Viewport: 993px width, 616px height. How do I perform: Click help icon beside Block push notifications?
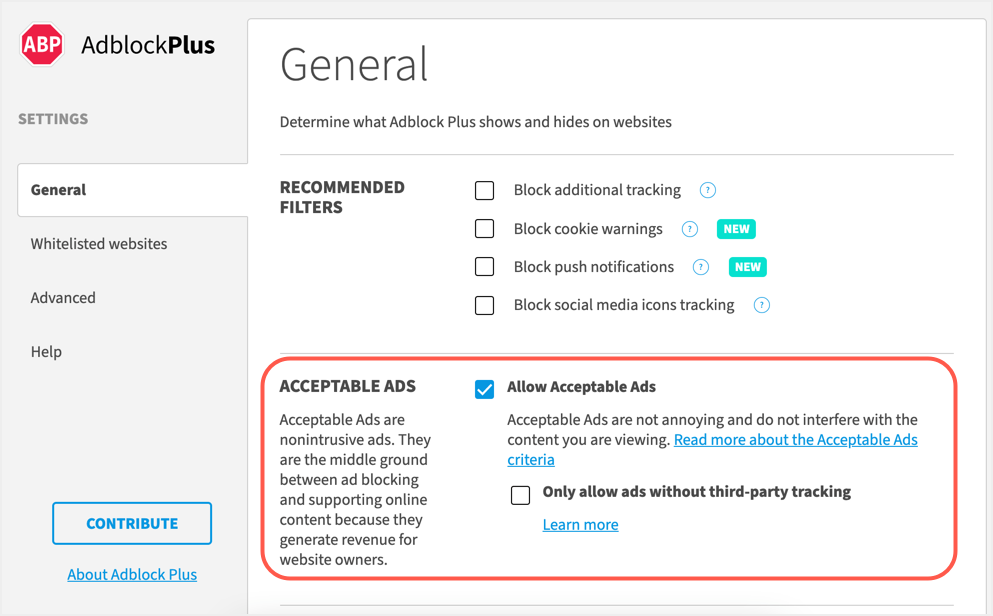coord(701,267)
